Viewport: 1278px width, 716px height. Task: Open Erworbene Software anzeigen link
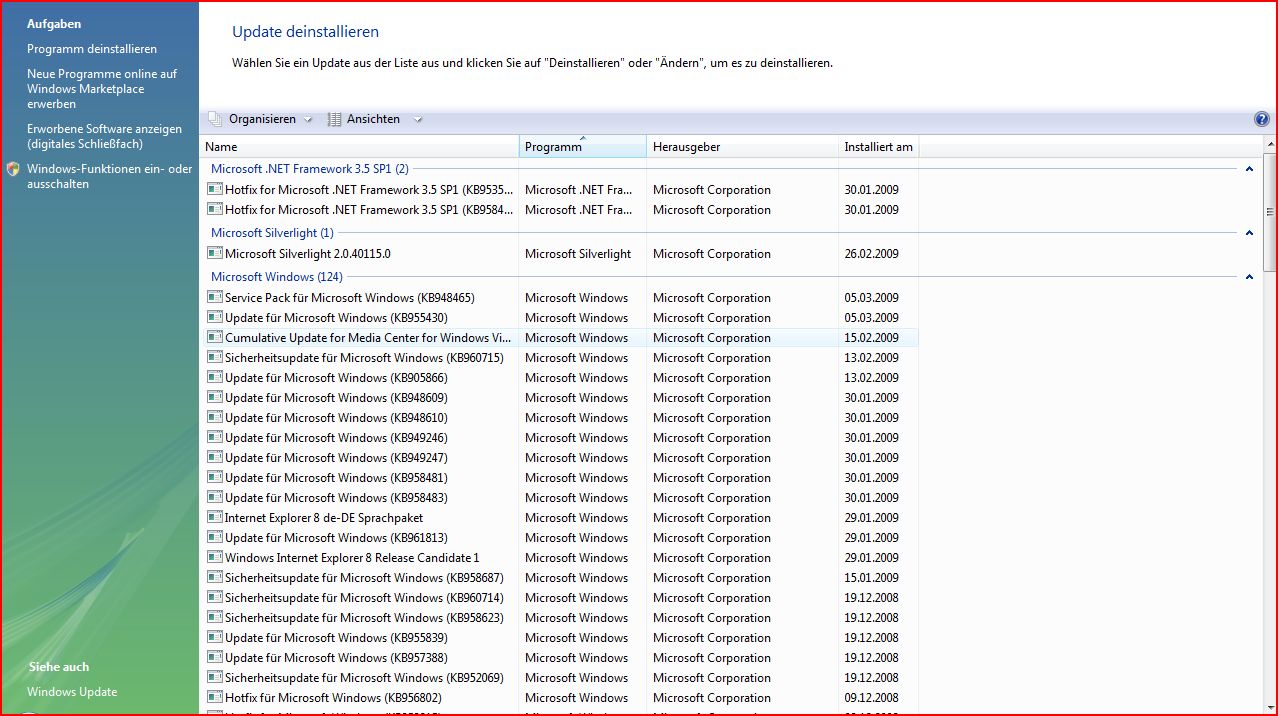coord(104,136)
